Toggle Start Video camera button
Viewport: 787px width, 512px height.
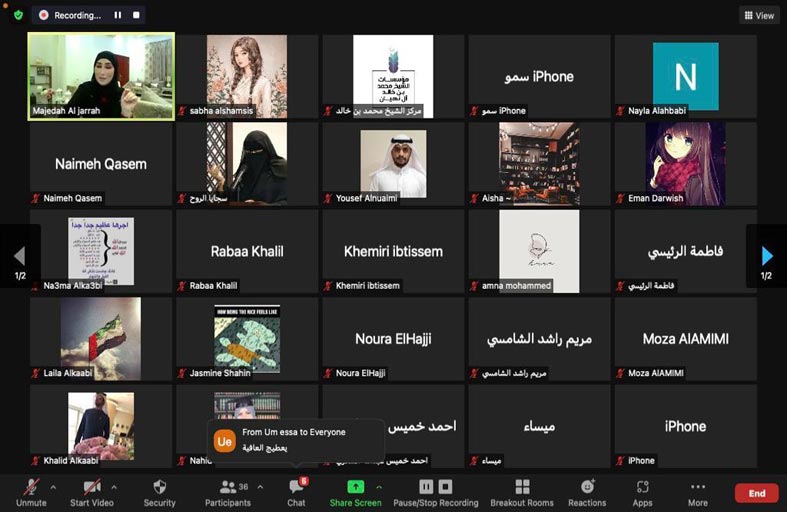(x=92, y=491)
